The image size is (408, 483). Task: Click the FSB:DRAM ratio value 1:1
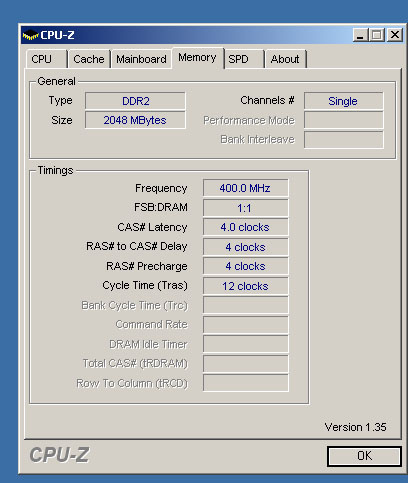[245, 208]
